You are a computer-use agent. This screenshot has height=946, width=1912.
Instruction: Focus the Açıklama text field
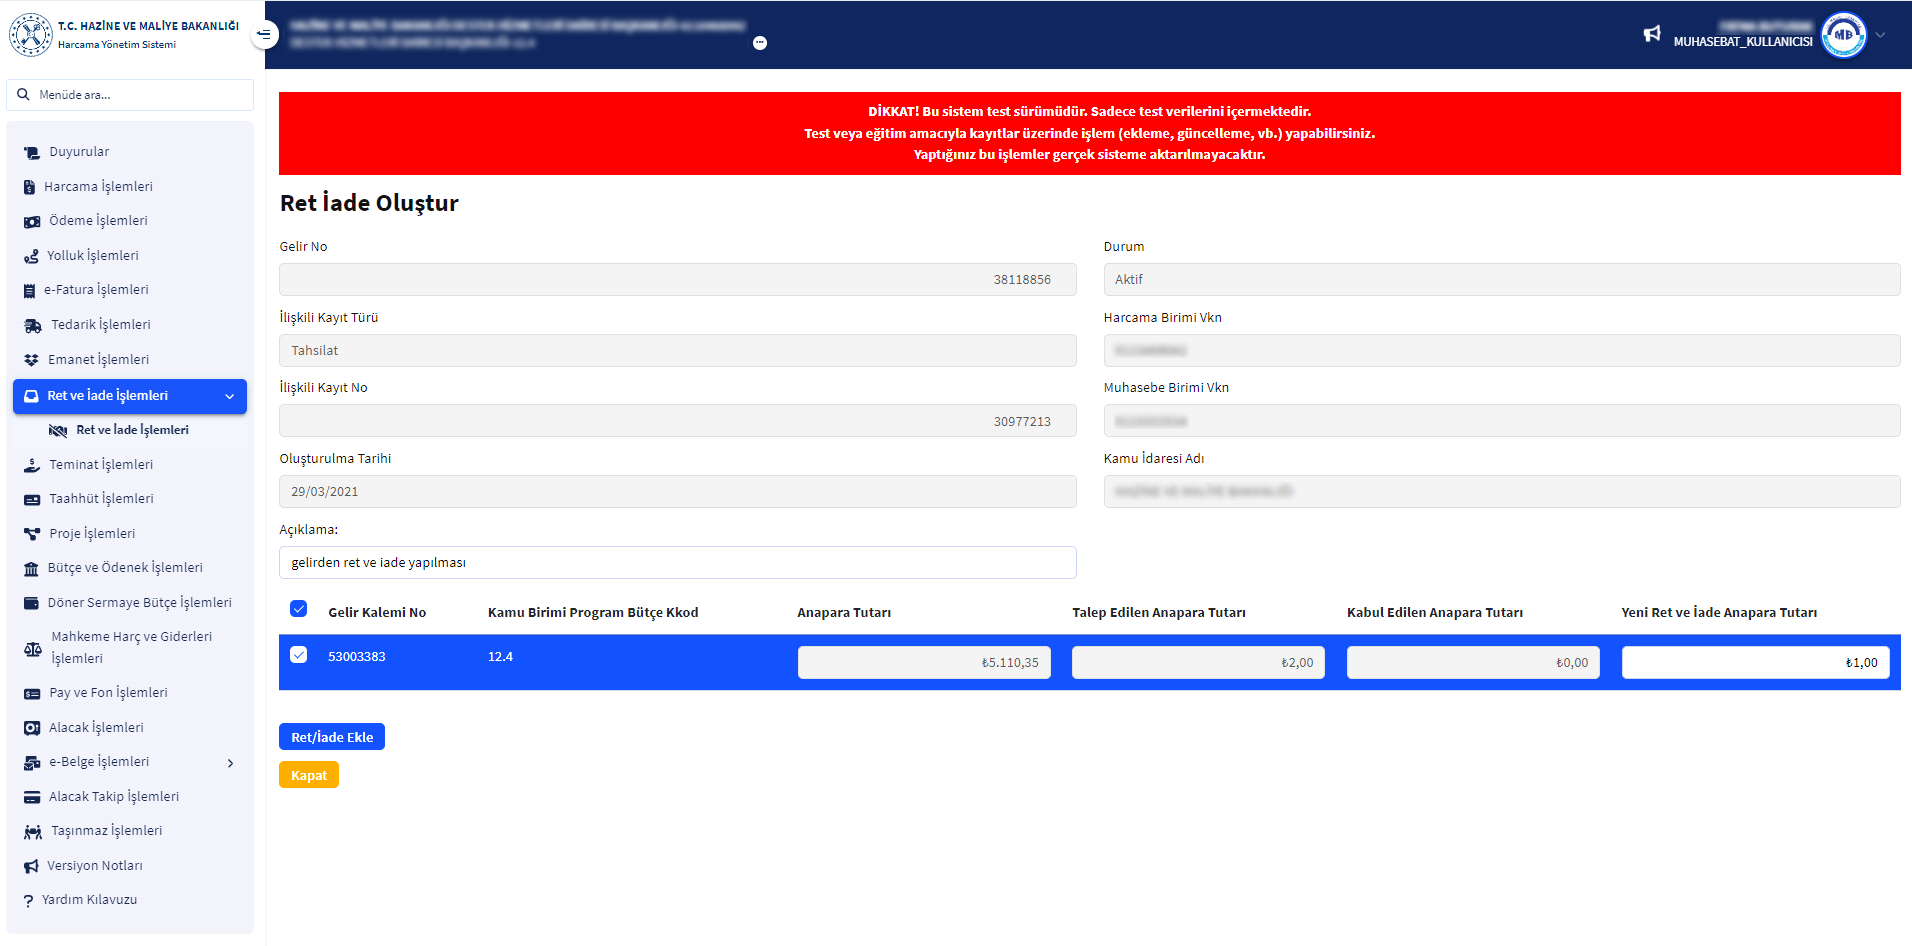pyautogui.click(x=677, y=562)
